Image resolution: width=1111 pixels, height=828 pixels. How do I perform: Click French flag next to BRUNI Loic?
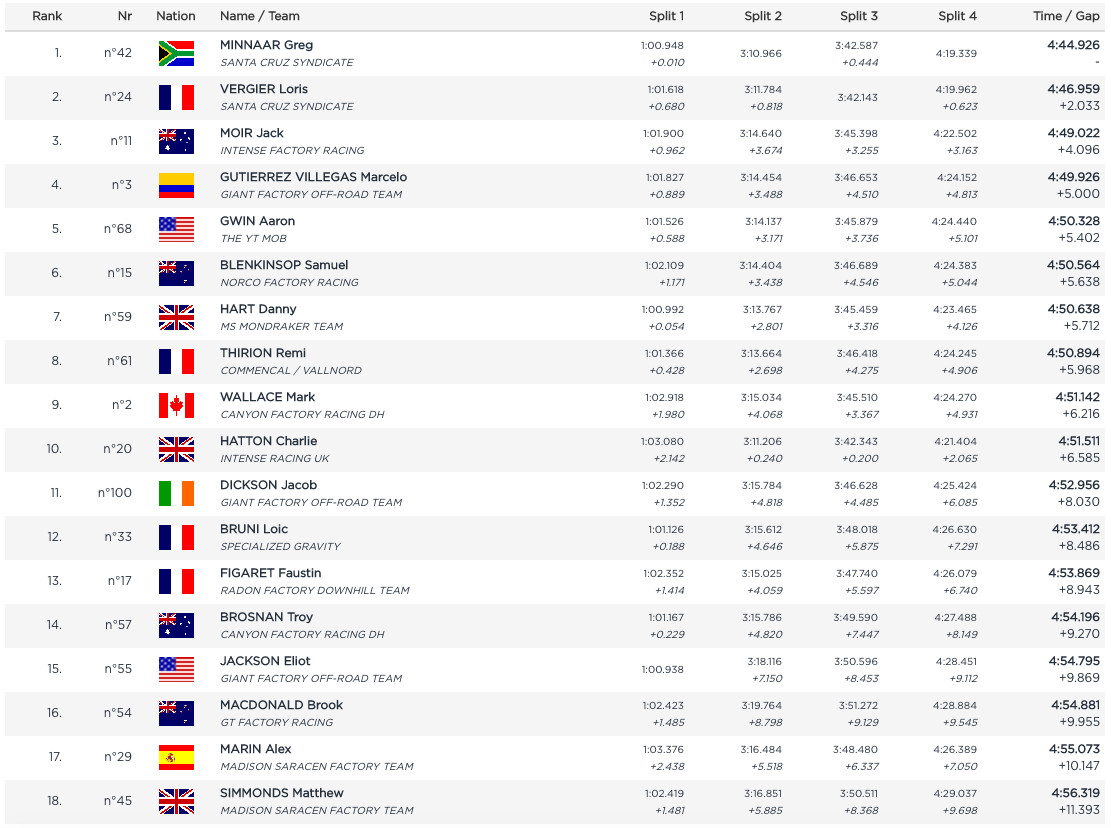pos(176,537)
